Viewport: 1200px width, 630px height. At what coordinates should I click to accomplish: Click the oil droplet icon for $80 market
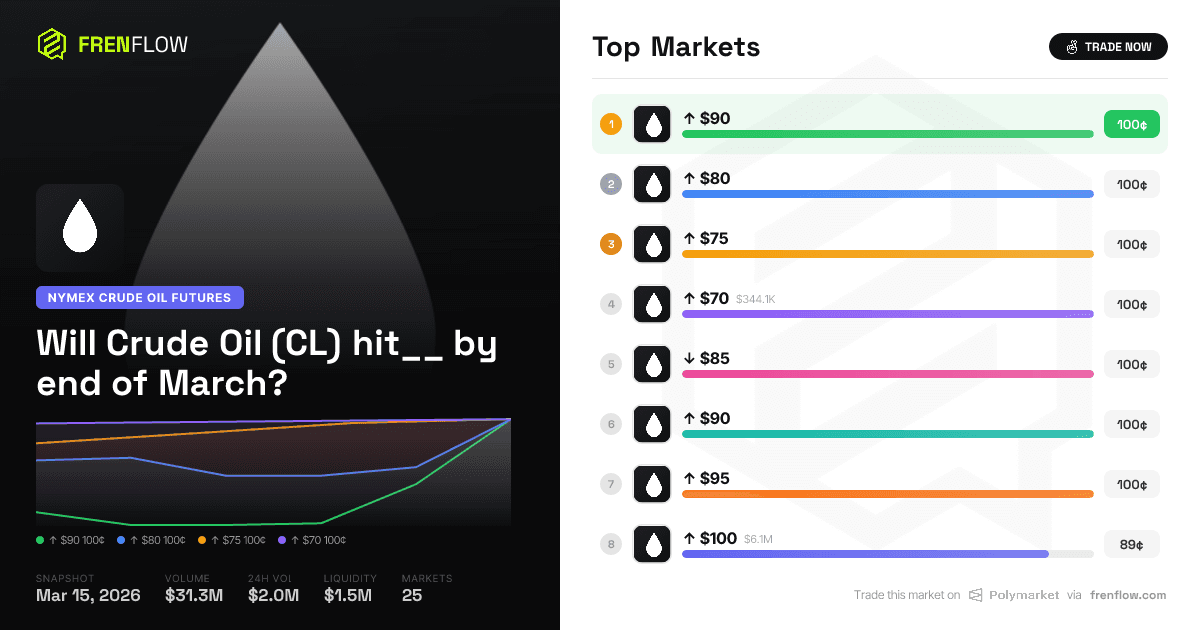point(652,184)
